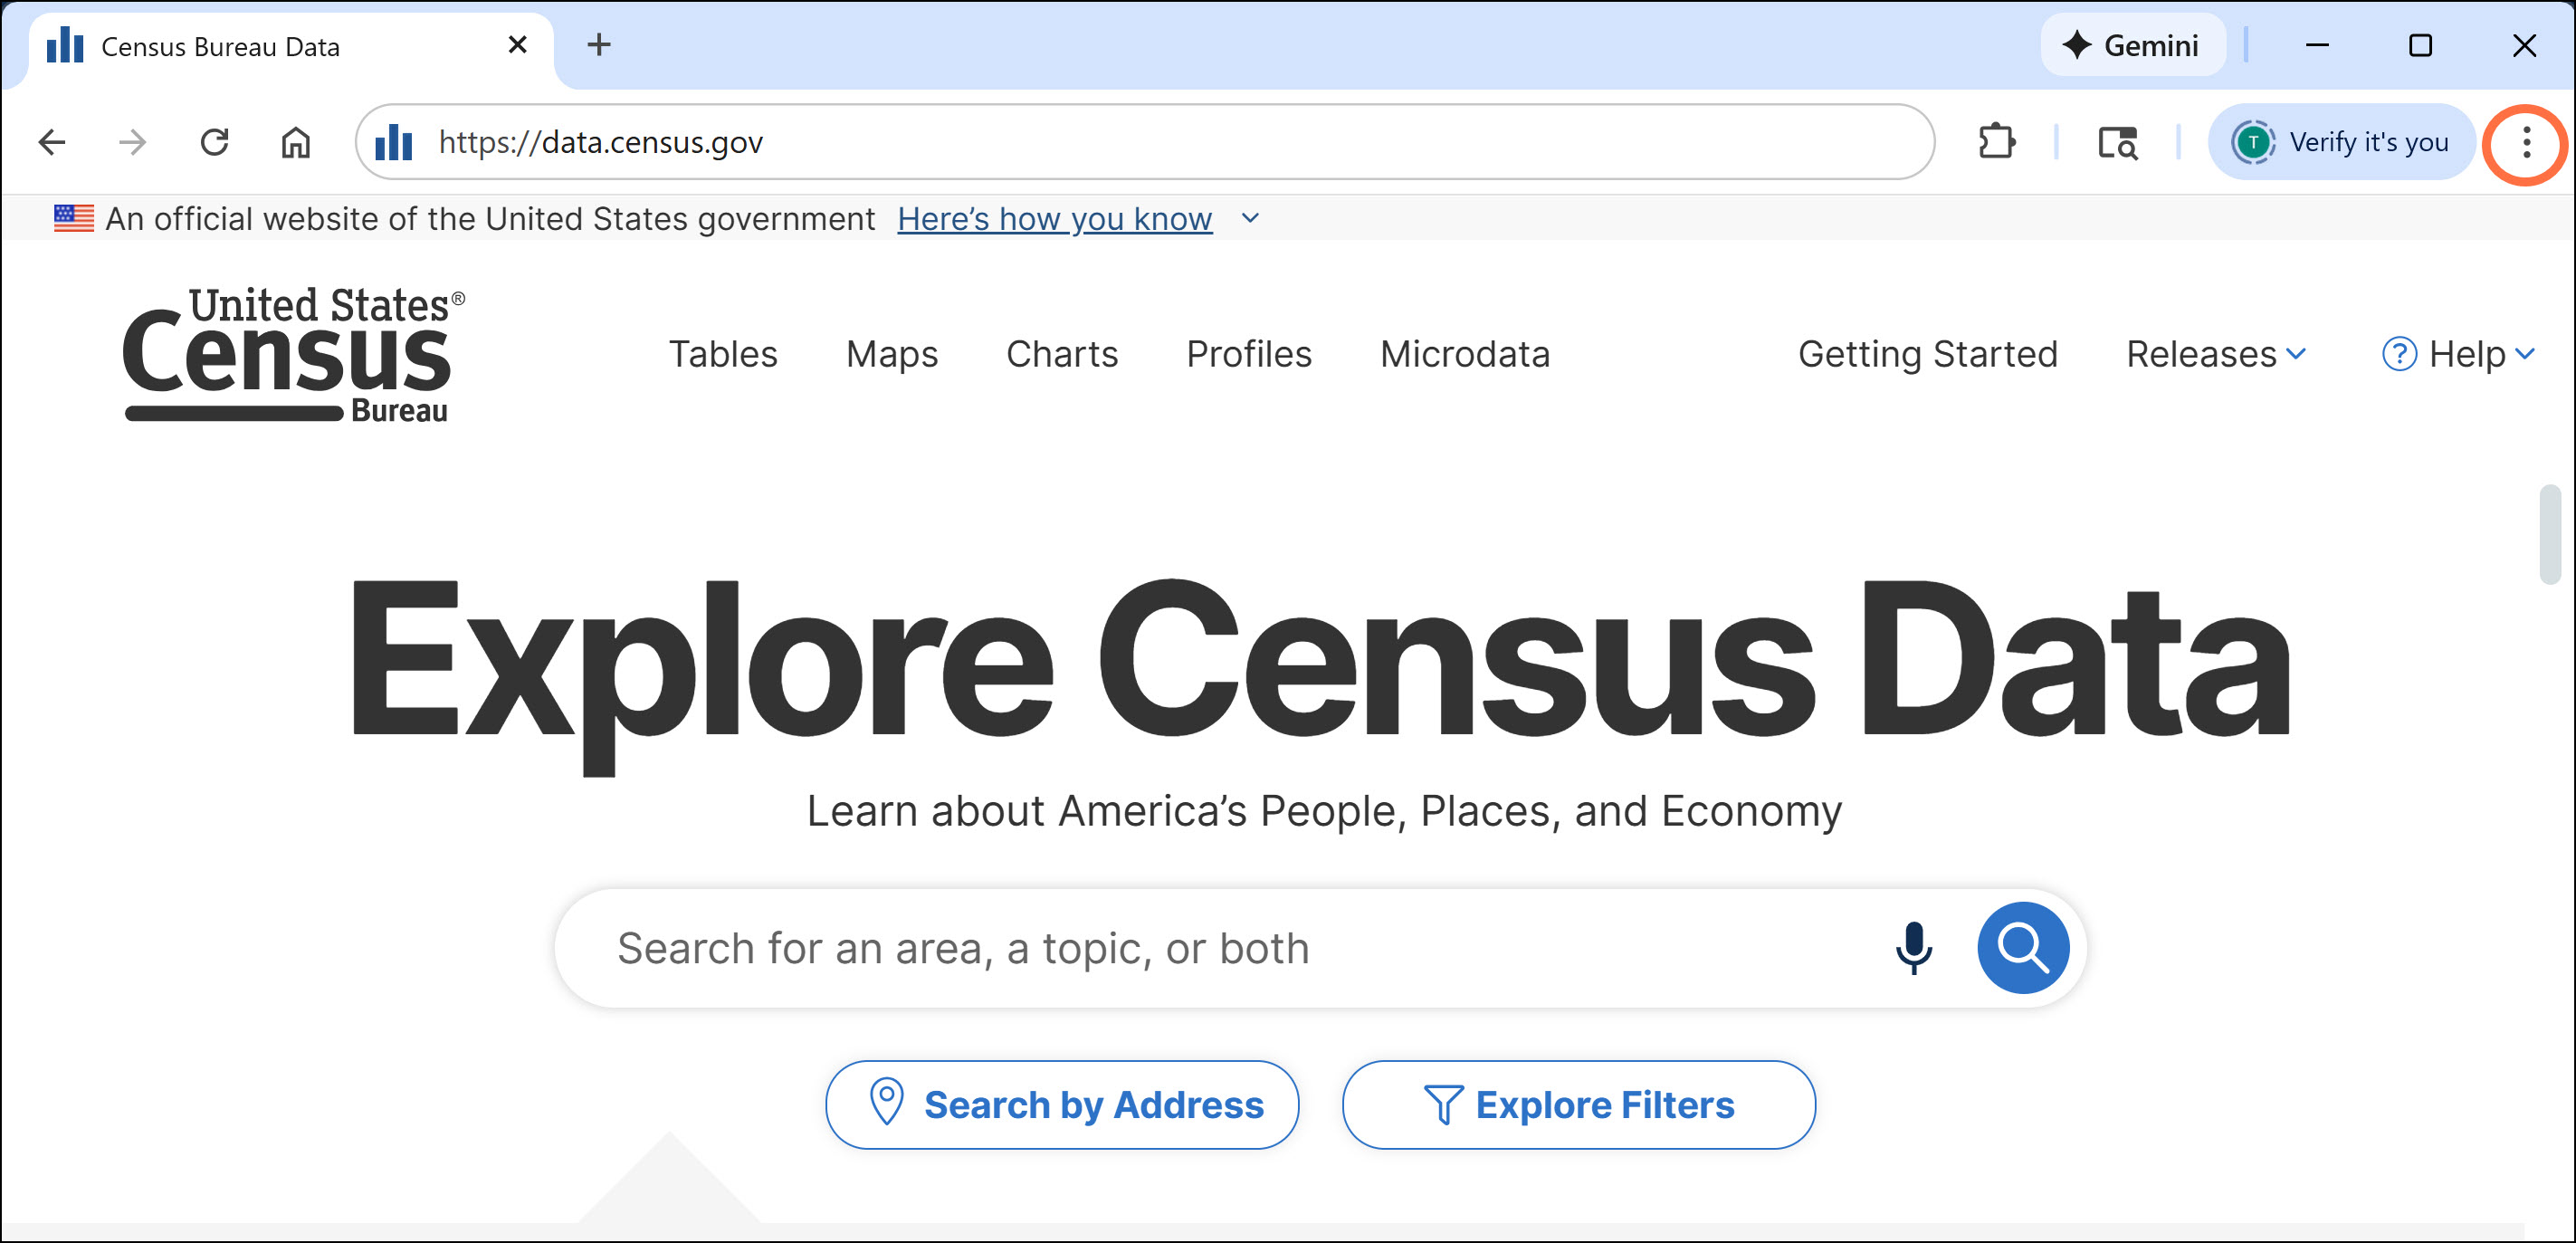
Task: Click the Explore Filters button
Action: [1578, 1104]
